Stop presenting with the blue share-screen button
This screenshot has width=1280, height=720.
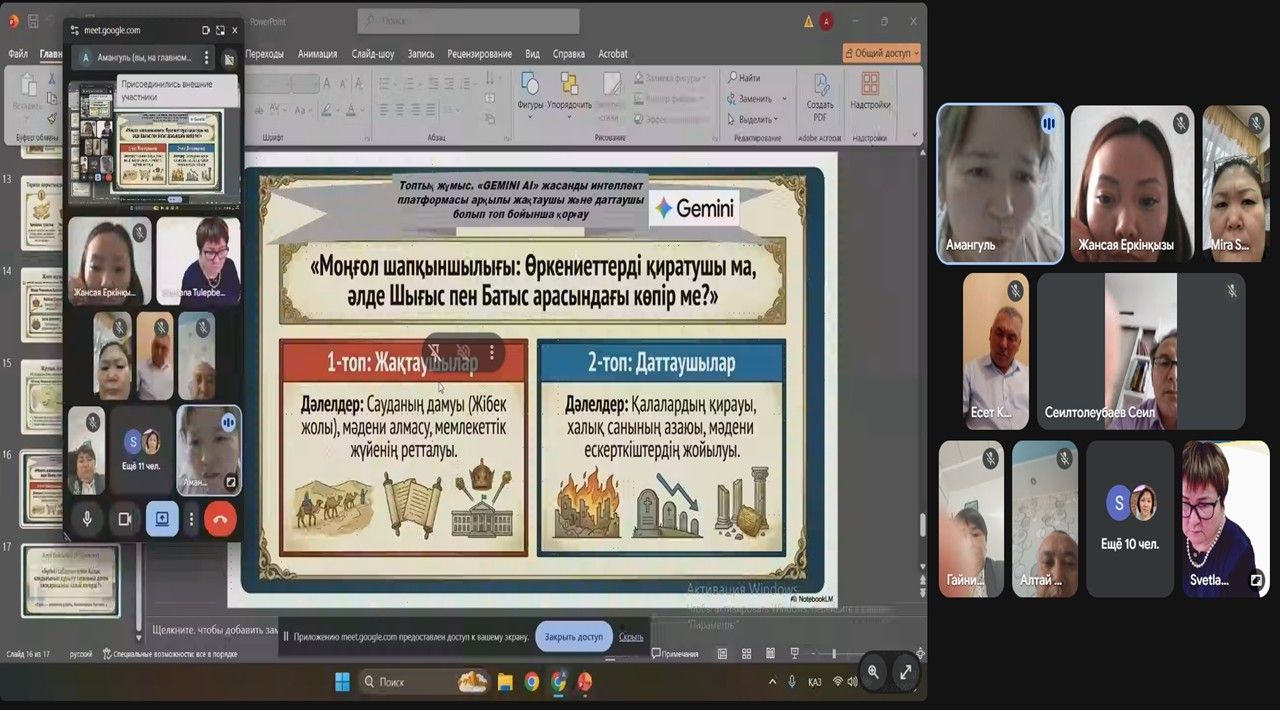click(x=162, y=519)
